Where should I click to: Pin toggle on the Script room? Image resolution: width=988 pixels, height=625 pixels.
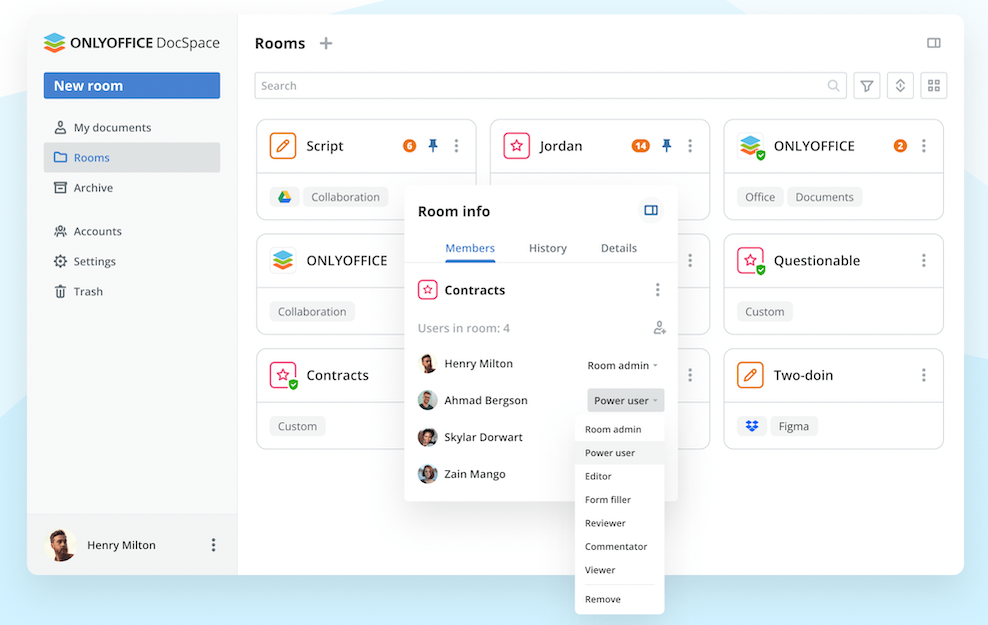[432, 145]
